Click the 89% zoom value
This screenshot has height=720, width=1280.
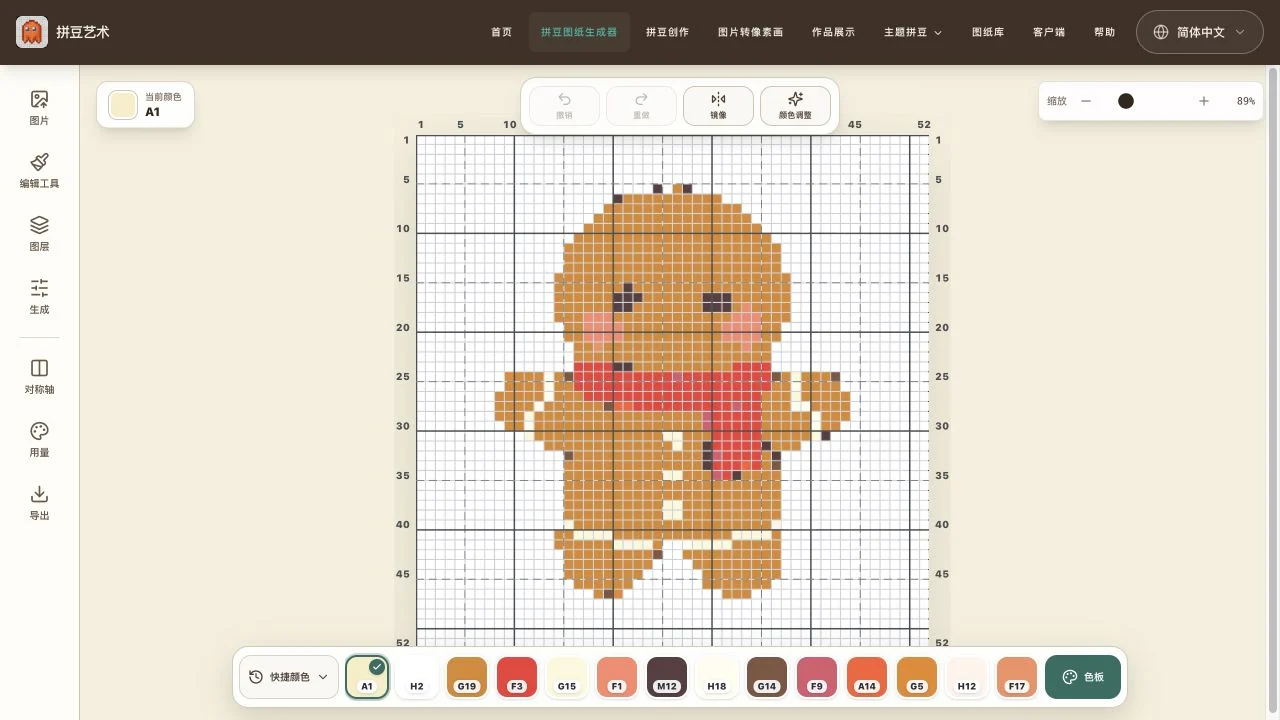[x=1246, y=101]
